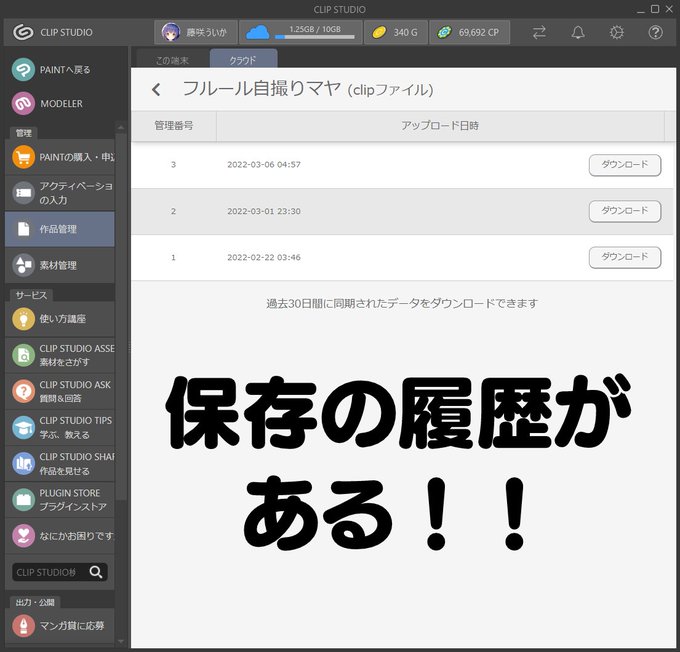Click the sidebar scroll up arrow

coord(121,128)
